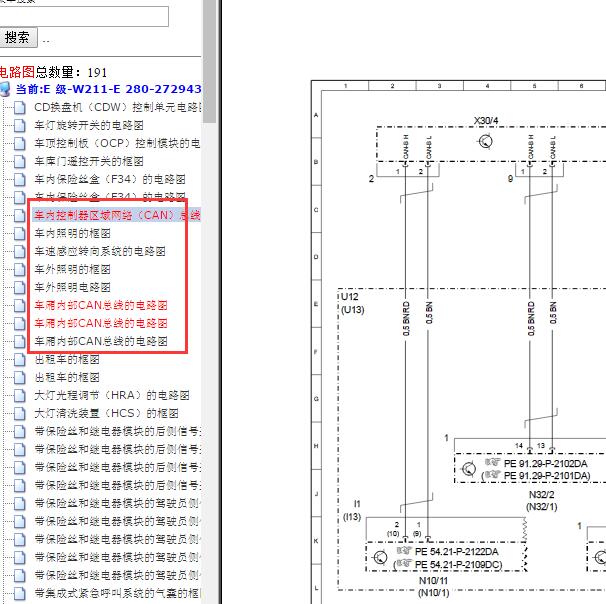Click the page icon for 车内照明的框图
This screenshot has width=606, height=604.
coord(20,233)
